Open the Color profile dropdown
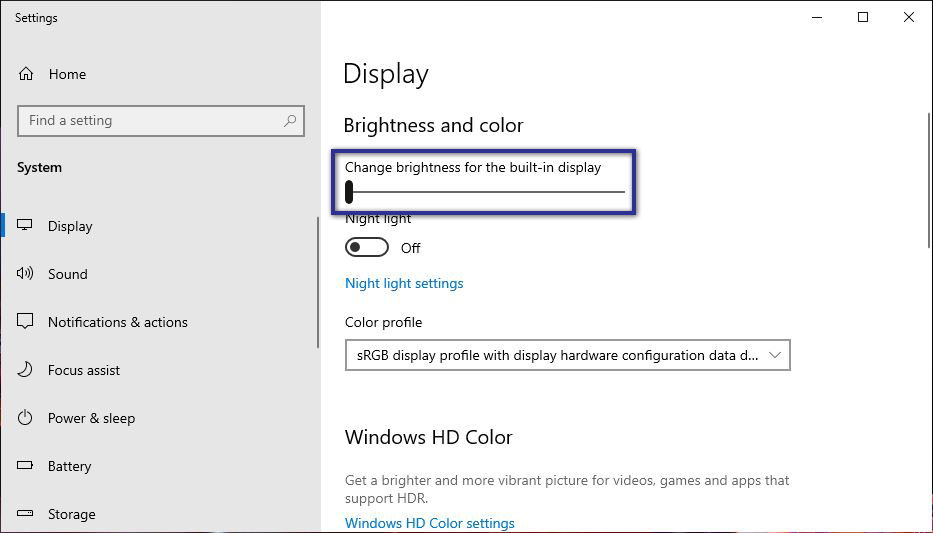Image resolution: width=933 pixels, height=533 pixels. 566,355
